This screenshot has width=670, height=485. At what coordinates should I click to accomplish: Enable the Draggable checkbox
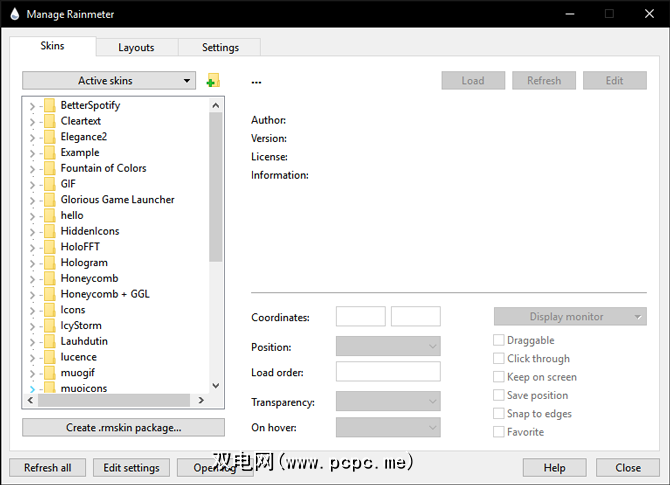[x=499, y=340]
